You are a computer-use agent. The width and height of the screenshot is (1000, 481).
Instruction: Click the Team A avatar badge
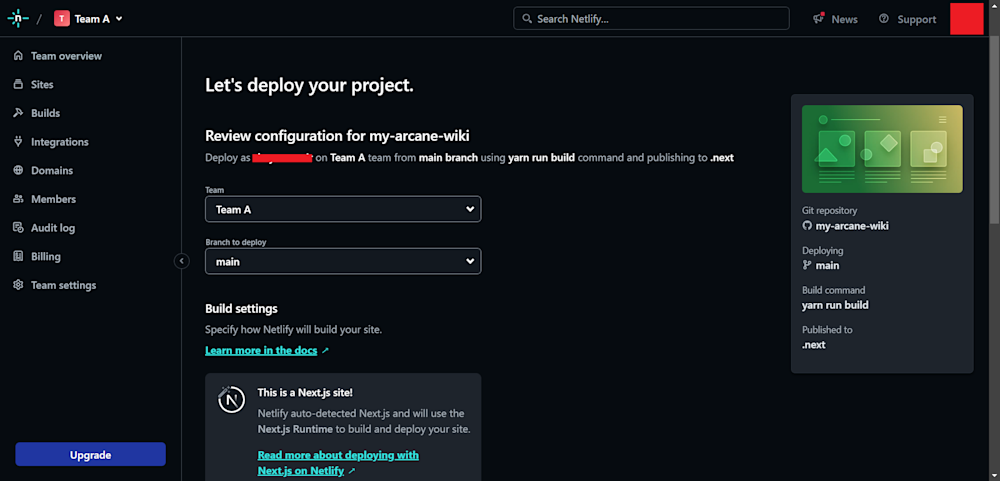tap(61, 18)
